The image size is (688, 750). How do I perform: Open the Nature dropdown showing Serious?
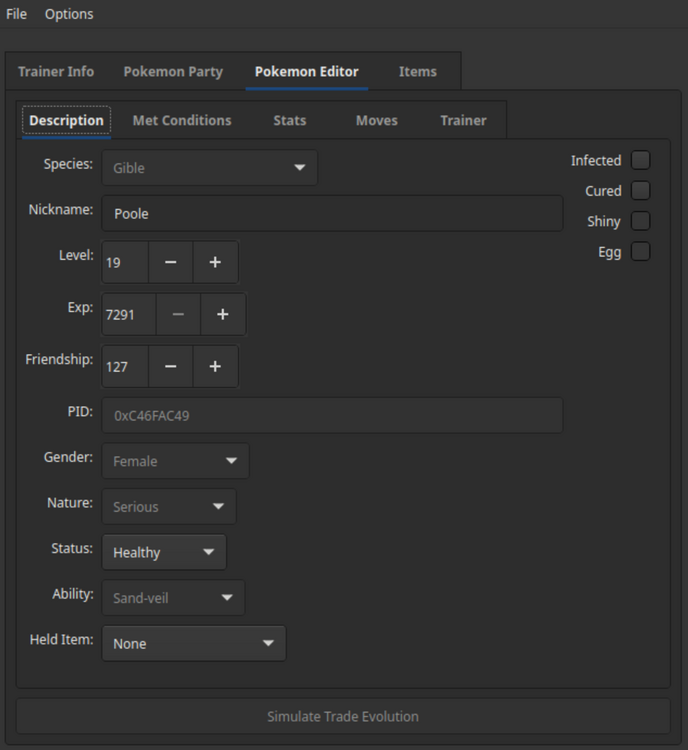pos(169,507)
